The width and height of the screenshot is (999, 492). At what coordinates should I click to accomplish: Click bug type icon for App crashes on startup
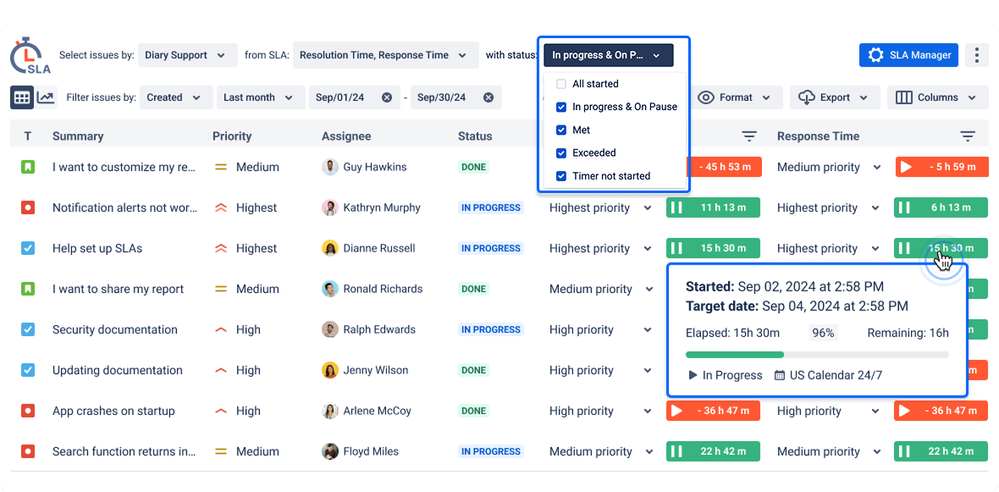coord(27,411)
